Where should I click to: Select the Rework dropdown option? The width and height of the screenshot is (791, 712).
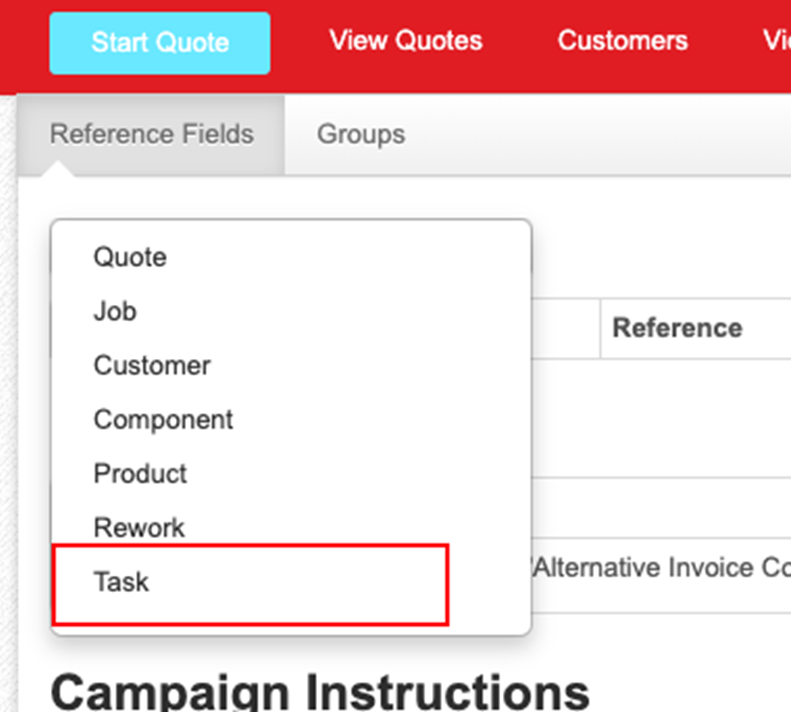click(x=139, y=527)
